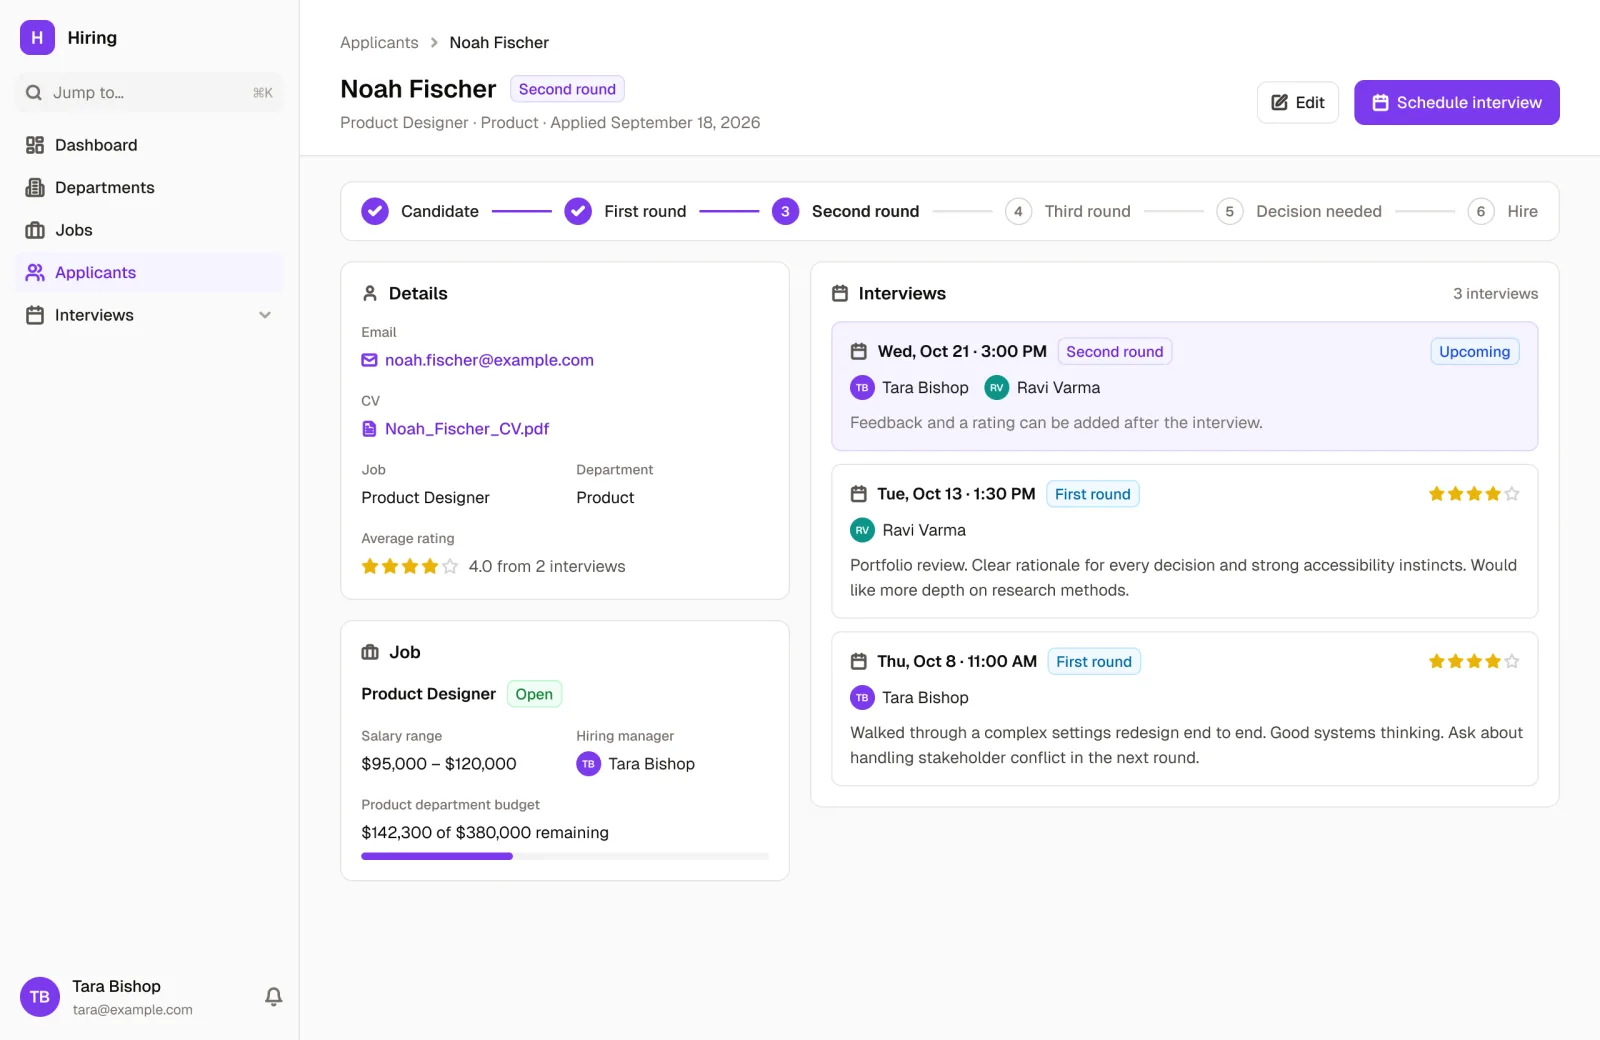This screenshot has width=1600, height=1040.
Task: Open the Jobs section
Action: click(x=150, y=230)
